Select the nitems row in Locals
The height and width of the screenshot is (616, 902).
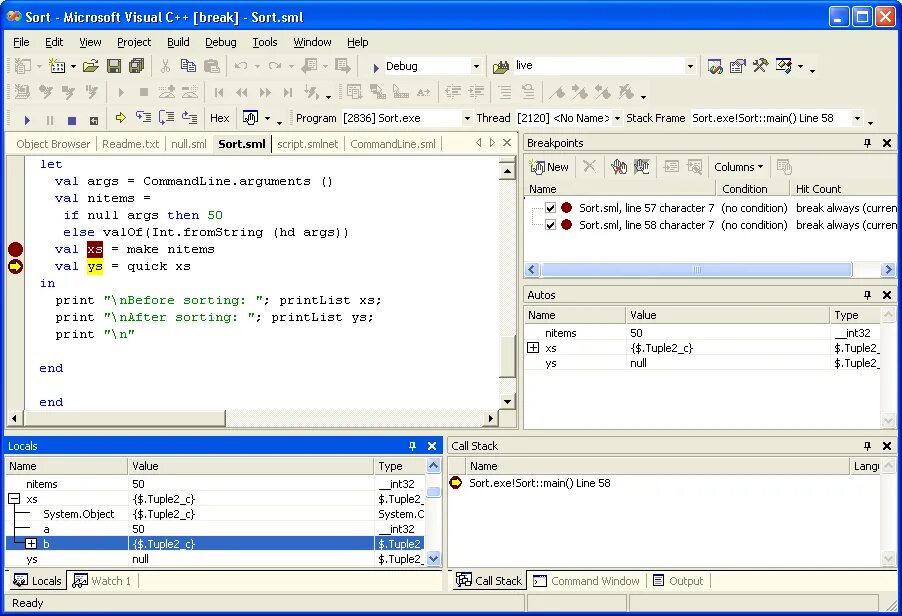(216, 484)
